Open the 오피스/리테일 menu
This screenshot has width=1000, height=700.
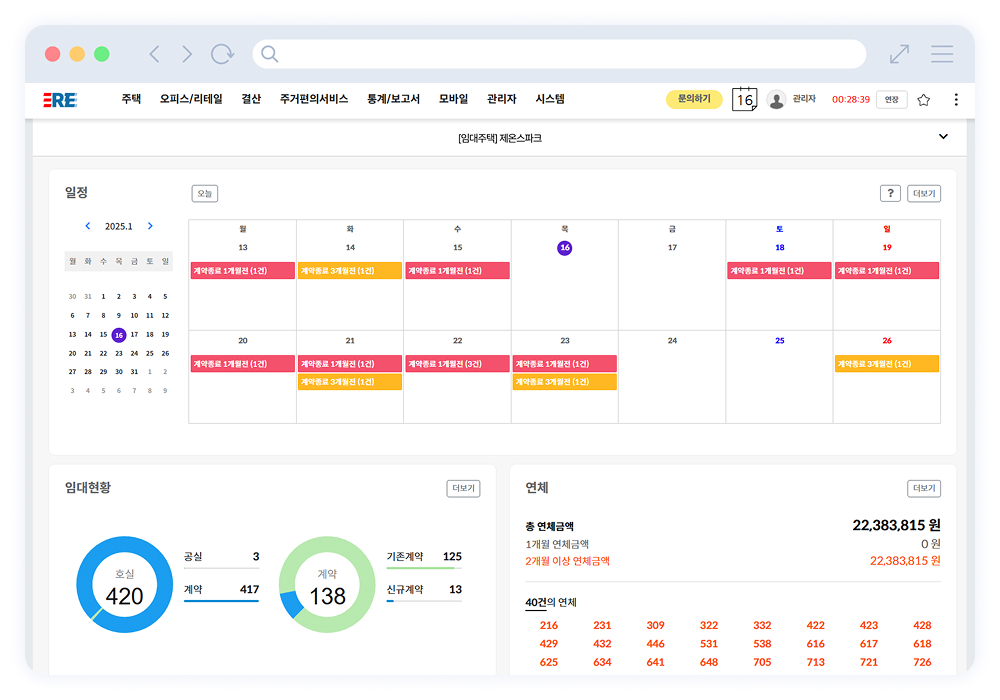(x=191, y=99)
